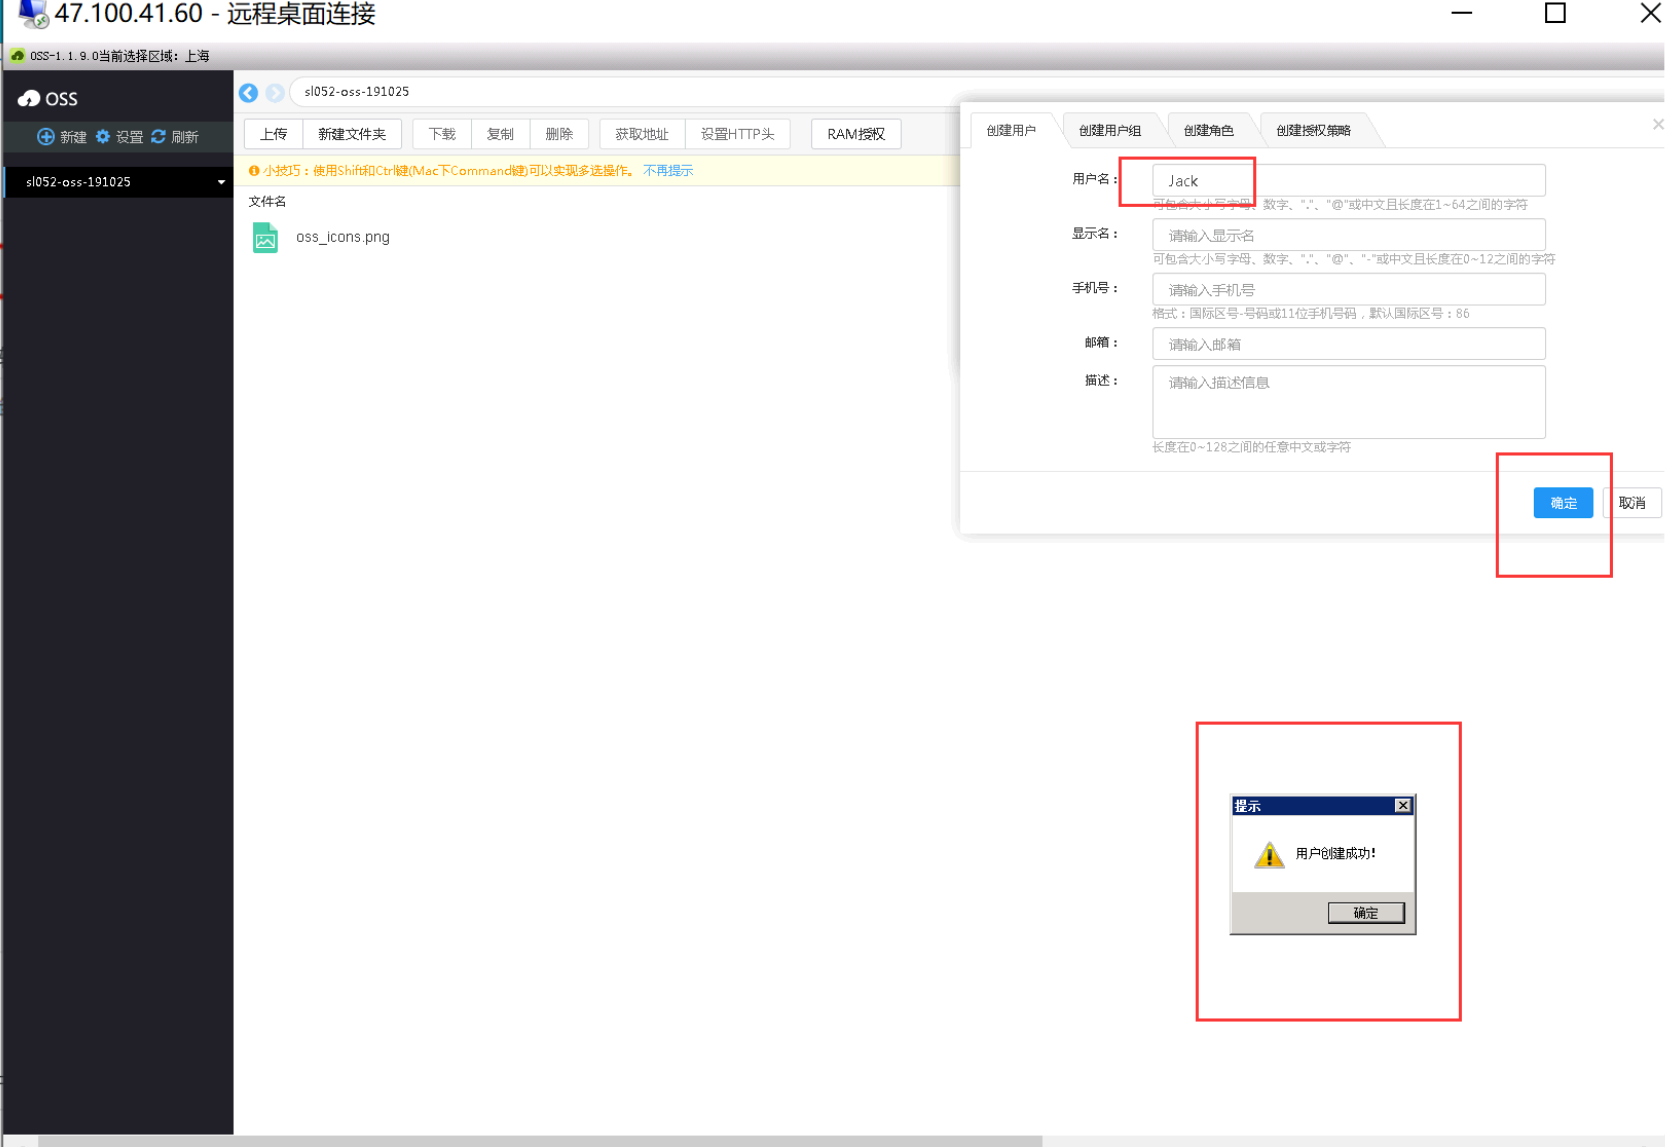Screen dimensions: 1665x1147
Task: Click the remote desktop connection icon
Action: tap(33, 14)
